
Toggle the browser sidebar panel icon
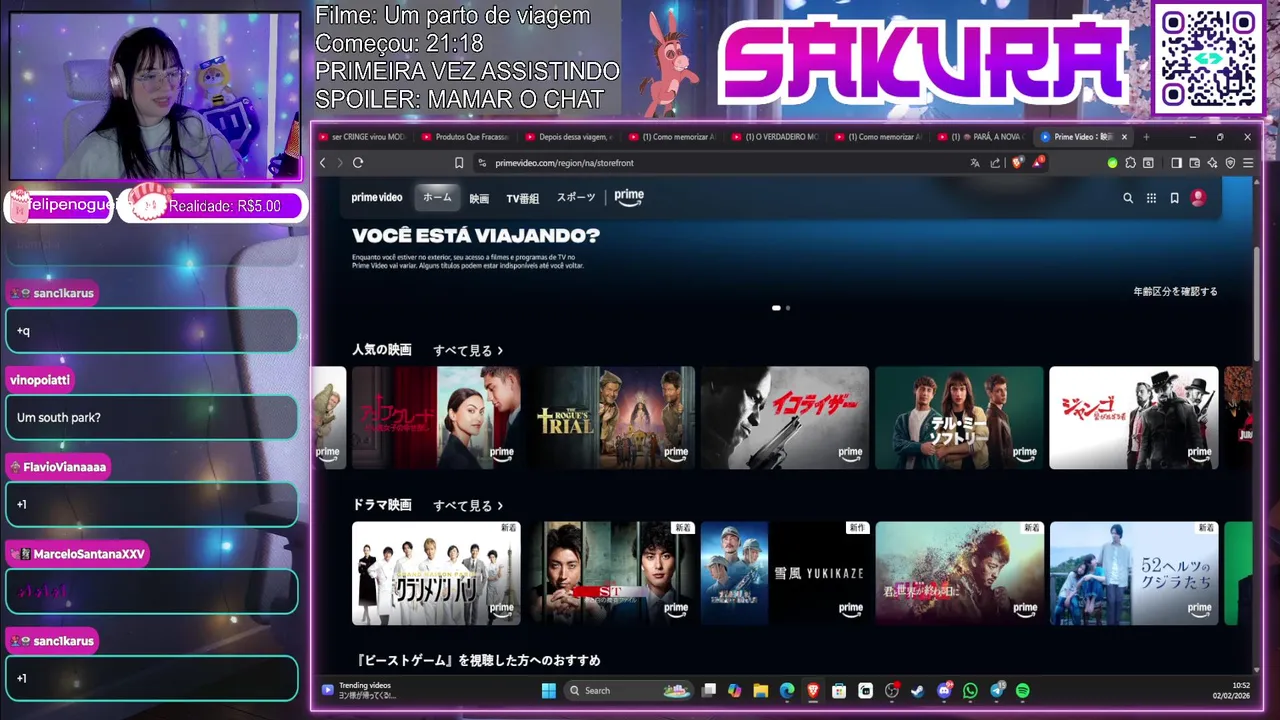point(1176,163)
